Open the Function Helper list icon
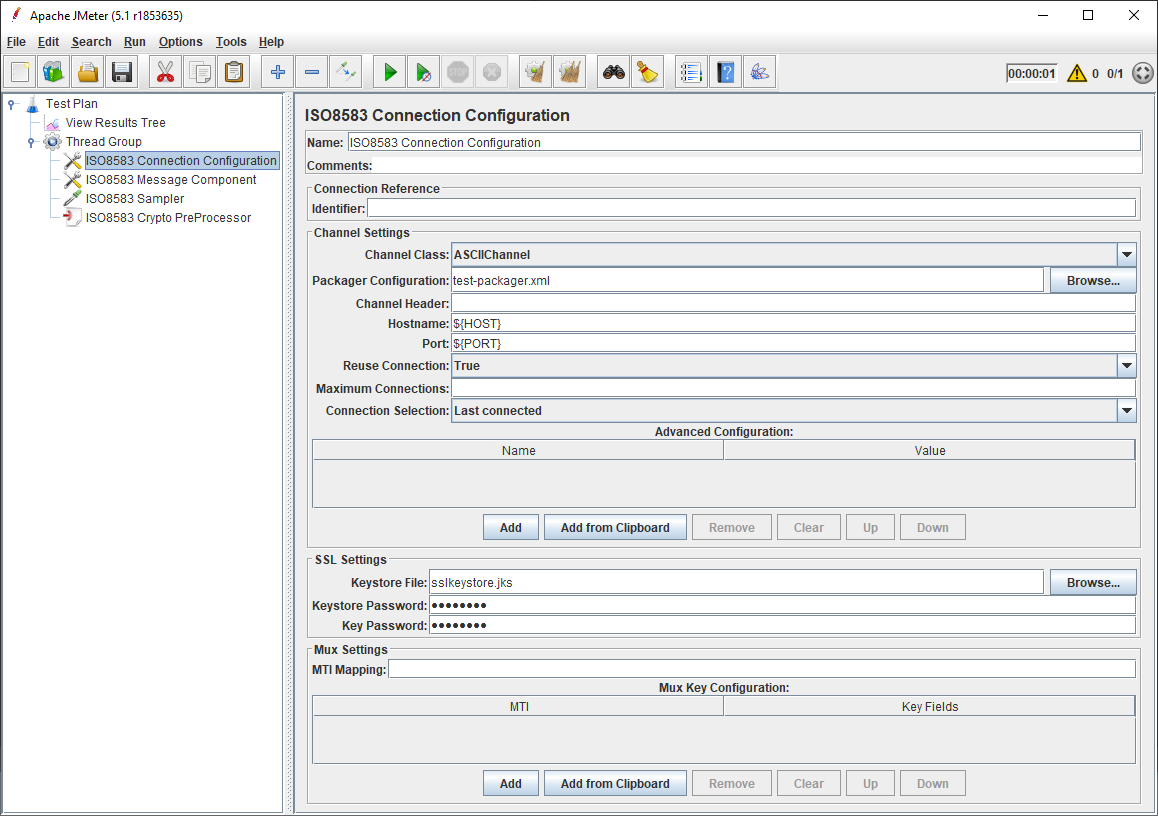1158x816 pixels. pos(691,72)
